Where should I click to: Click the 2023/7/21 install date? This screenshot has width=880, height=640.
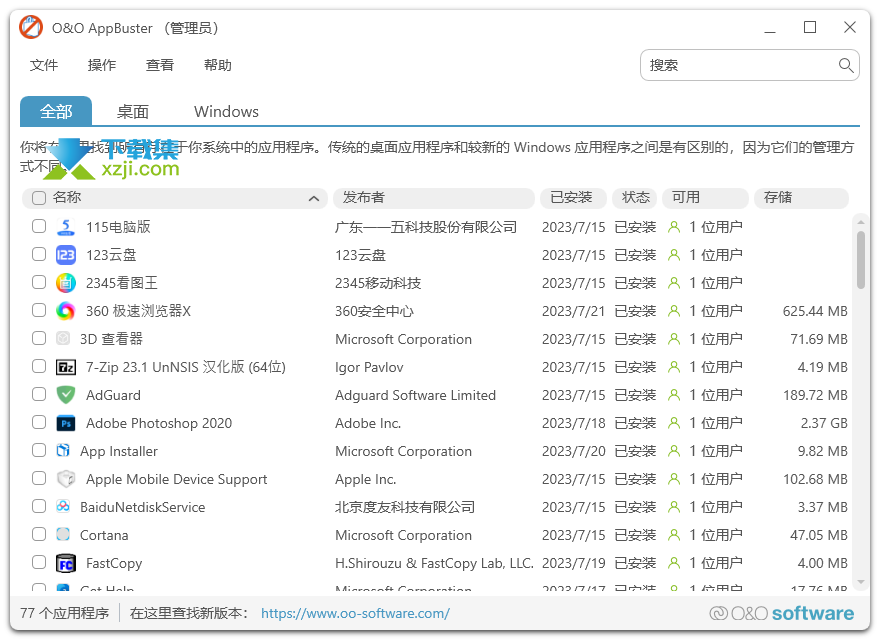[574, 310]
